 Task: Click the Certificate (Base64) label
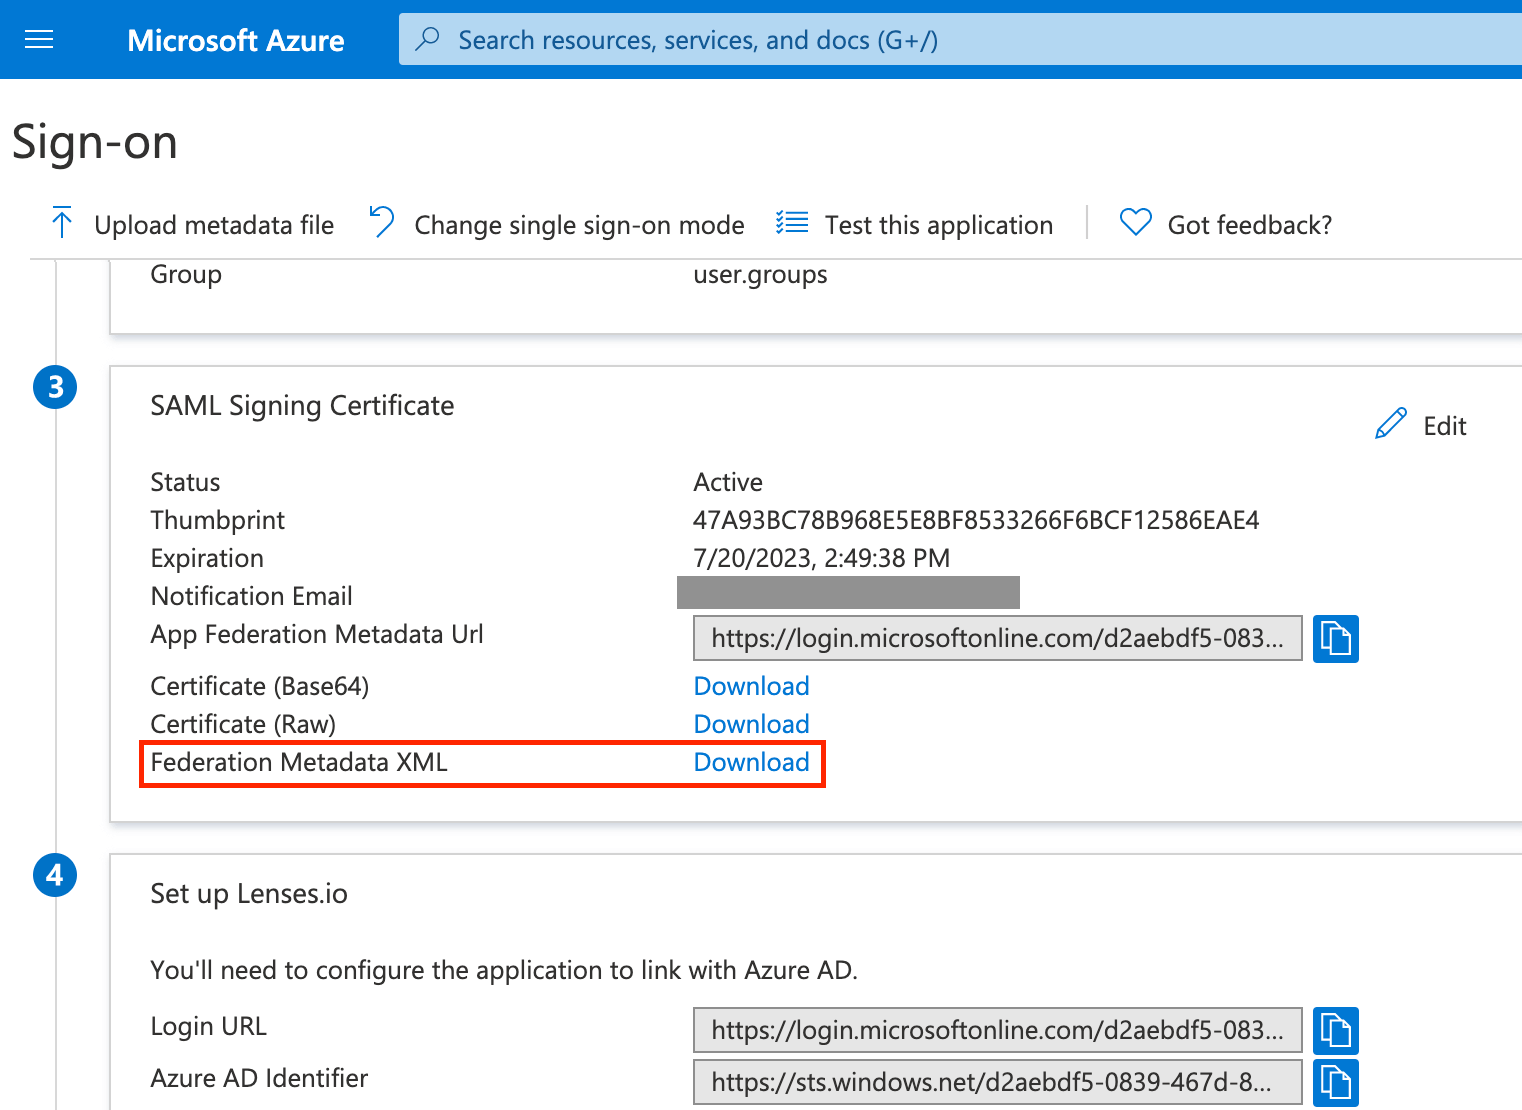260,686
